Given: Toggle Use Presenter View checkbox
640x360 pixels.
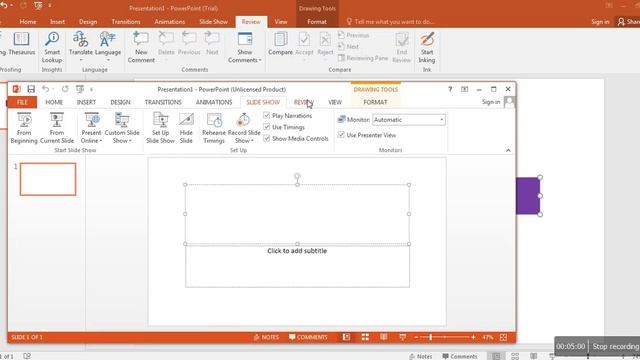Looking at the screenshot, I should [341, 135].
